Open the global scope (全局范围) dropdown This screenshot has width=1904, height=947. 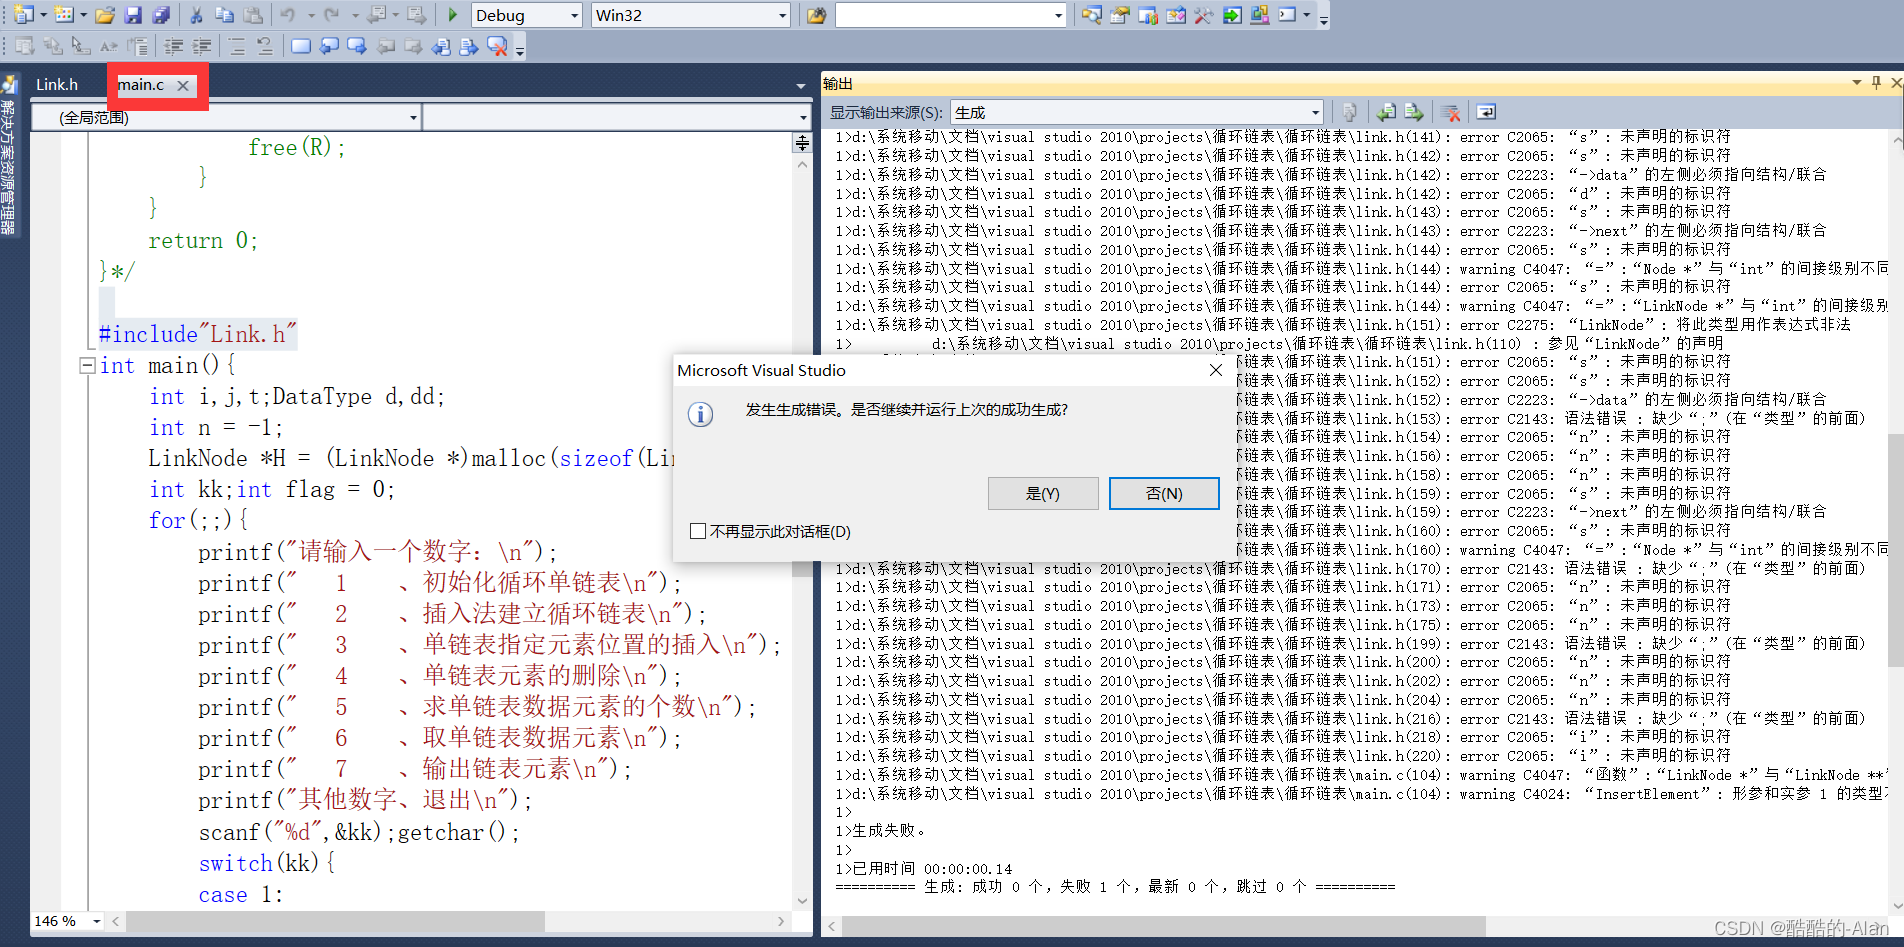point(413,117)
